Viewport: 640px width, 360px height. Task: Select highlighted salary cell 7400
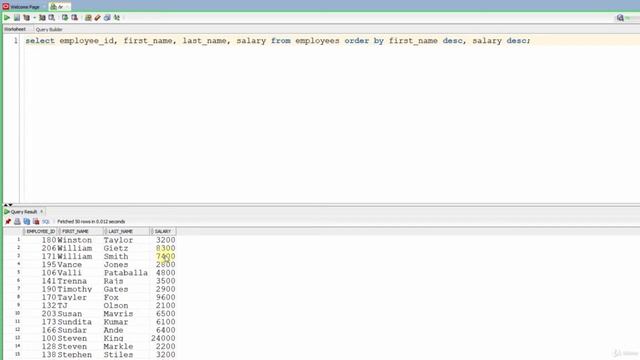[165, 256]
